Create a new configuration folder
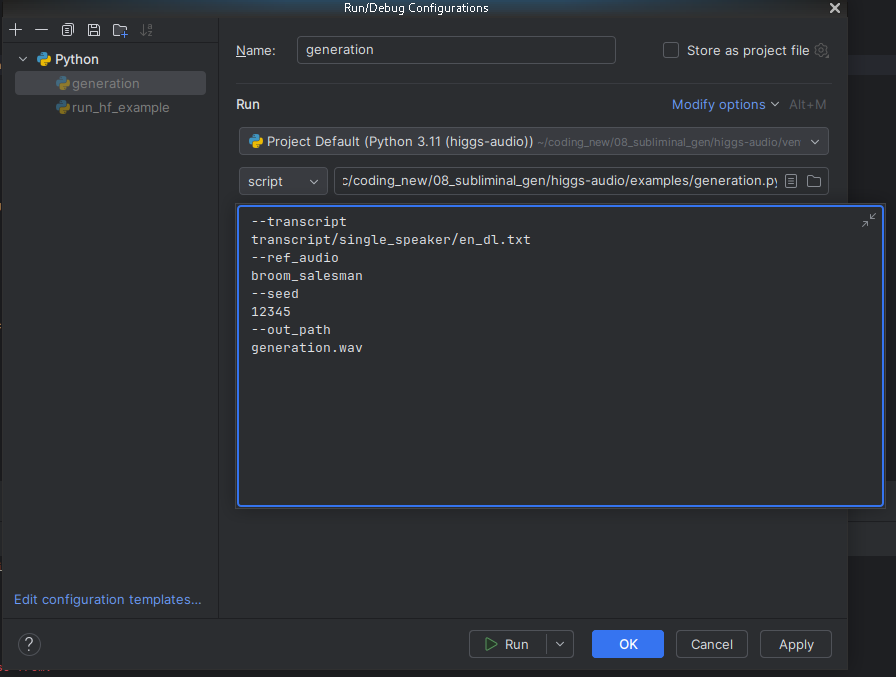896x677 pixels. [120, 30]
